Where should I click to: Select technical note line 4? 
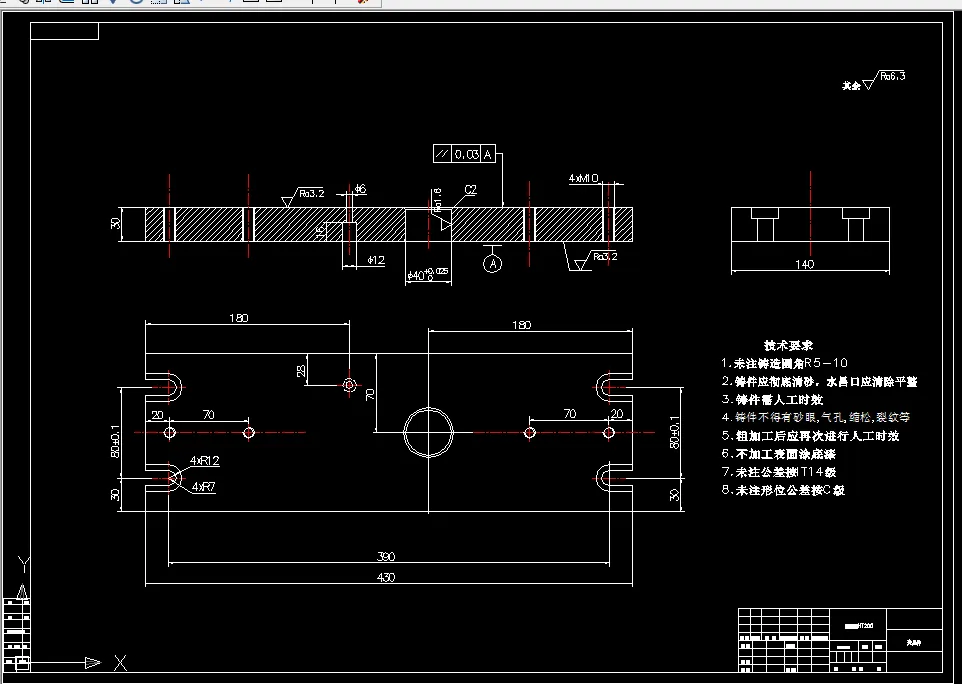pos(816,417)
